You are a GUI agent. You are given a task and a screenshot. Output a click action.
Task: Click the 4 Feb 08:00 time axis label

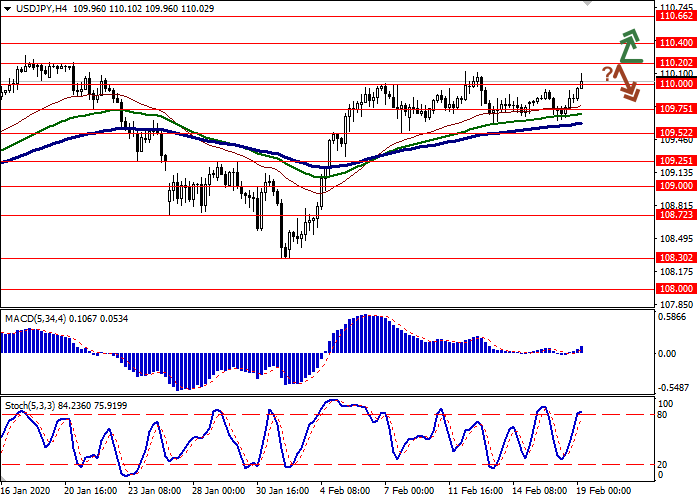(347, 491)
